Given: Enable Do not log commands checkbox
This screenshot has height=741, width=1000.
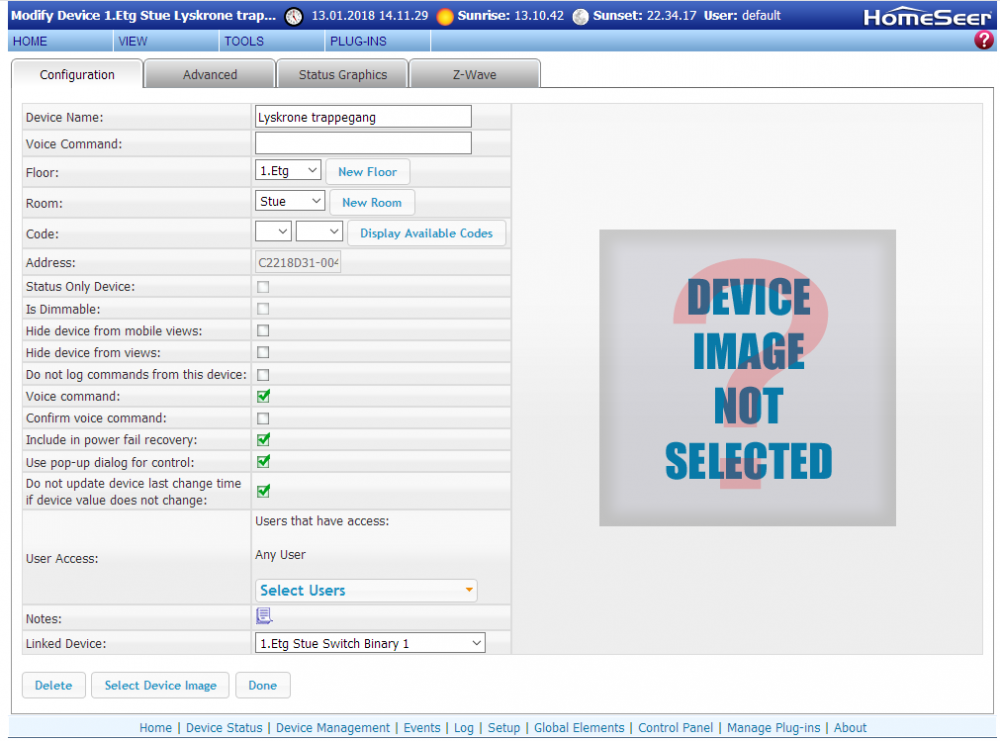Looking at the screenshot, I should [264, 374].
